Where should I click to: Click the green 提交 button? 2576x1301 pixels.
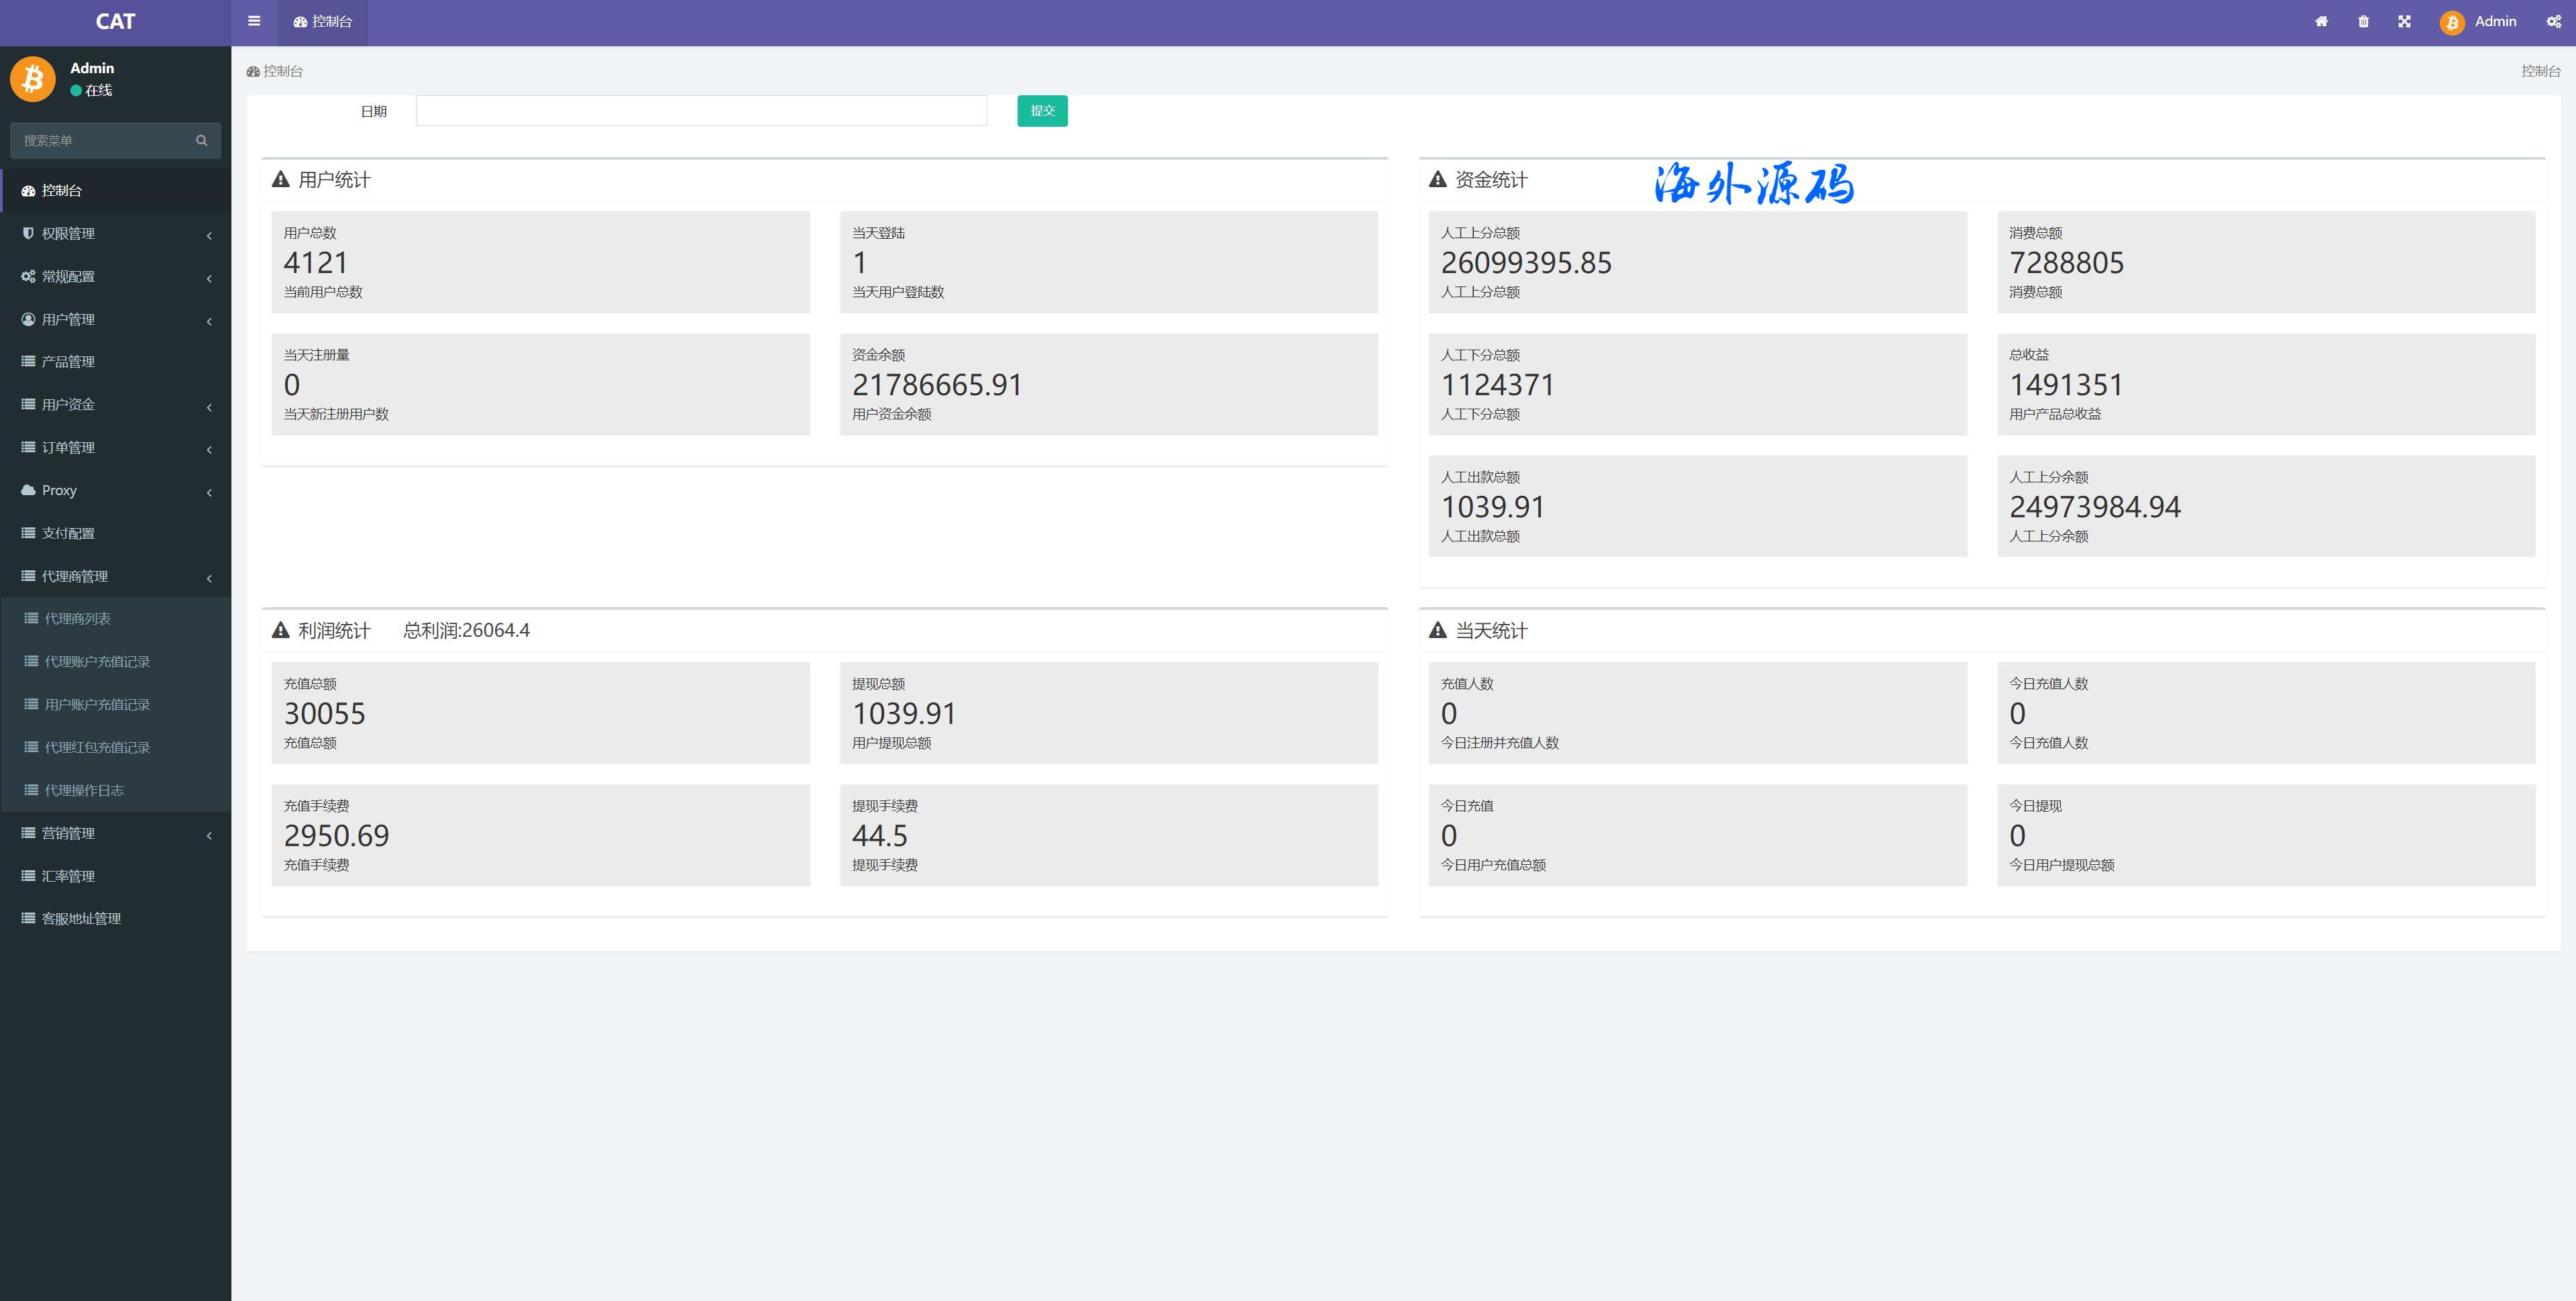1042,111
